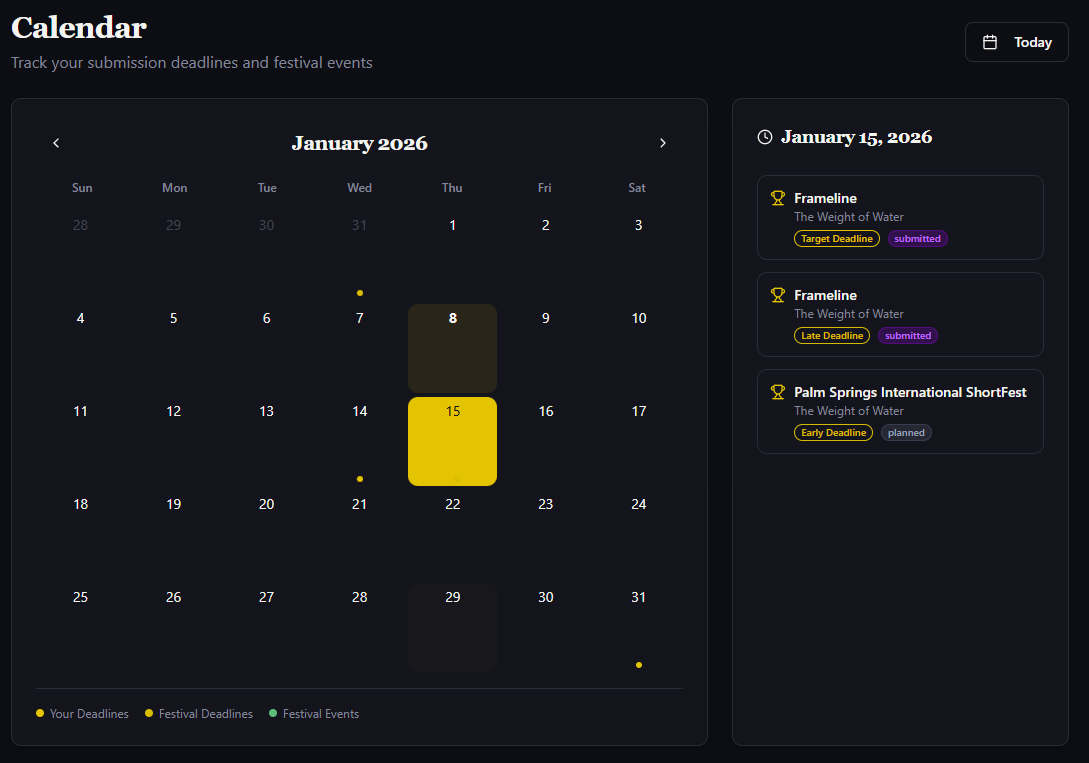
Task: Click the Calendar page heading
Action: tap(78, 28)
